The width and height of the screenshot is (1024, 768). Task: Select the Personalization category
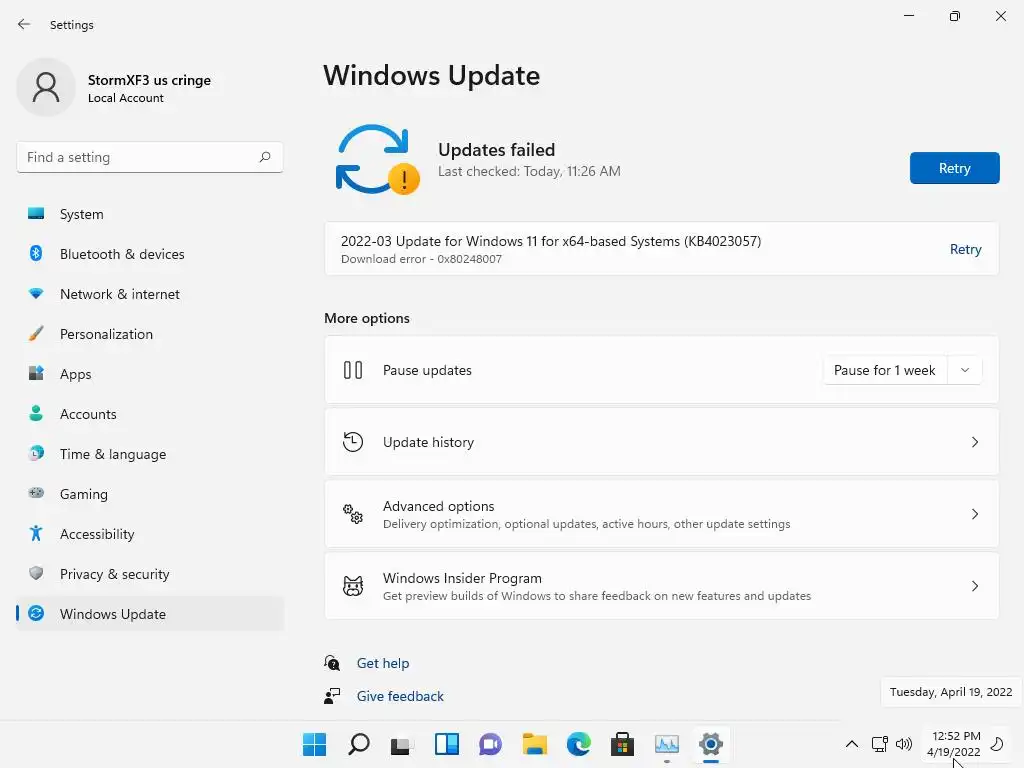pyautogui.click(x=150, y=334)
